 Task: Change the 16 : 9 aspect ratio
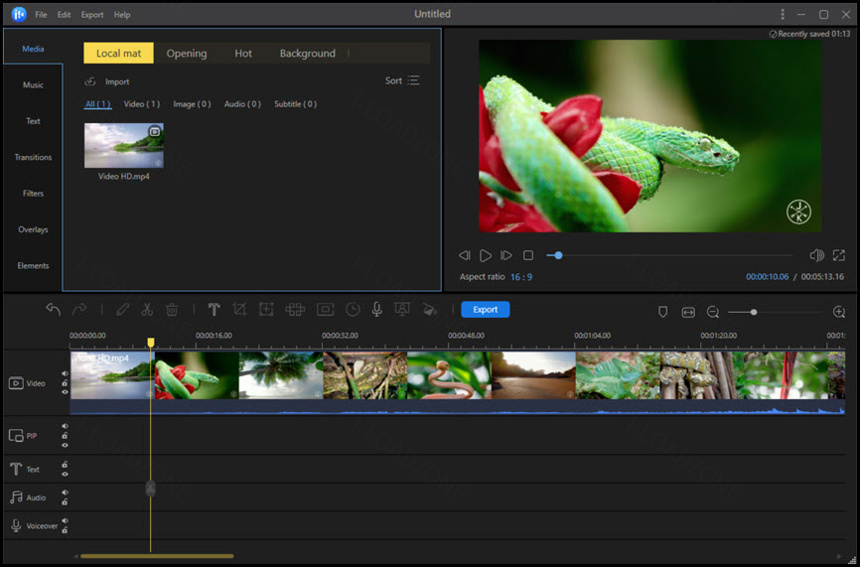click(521, 277)
